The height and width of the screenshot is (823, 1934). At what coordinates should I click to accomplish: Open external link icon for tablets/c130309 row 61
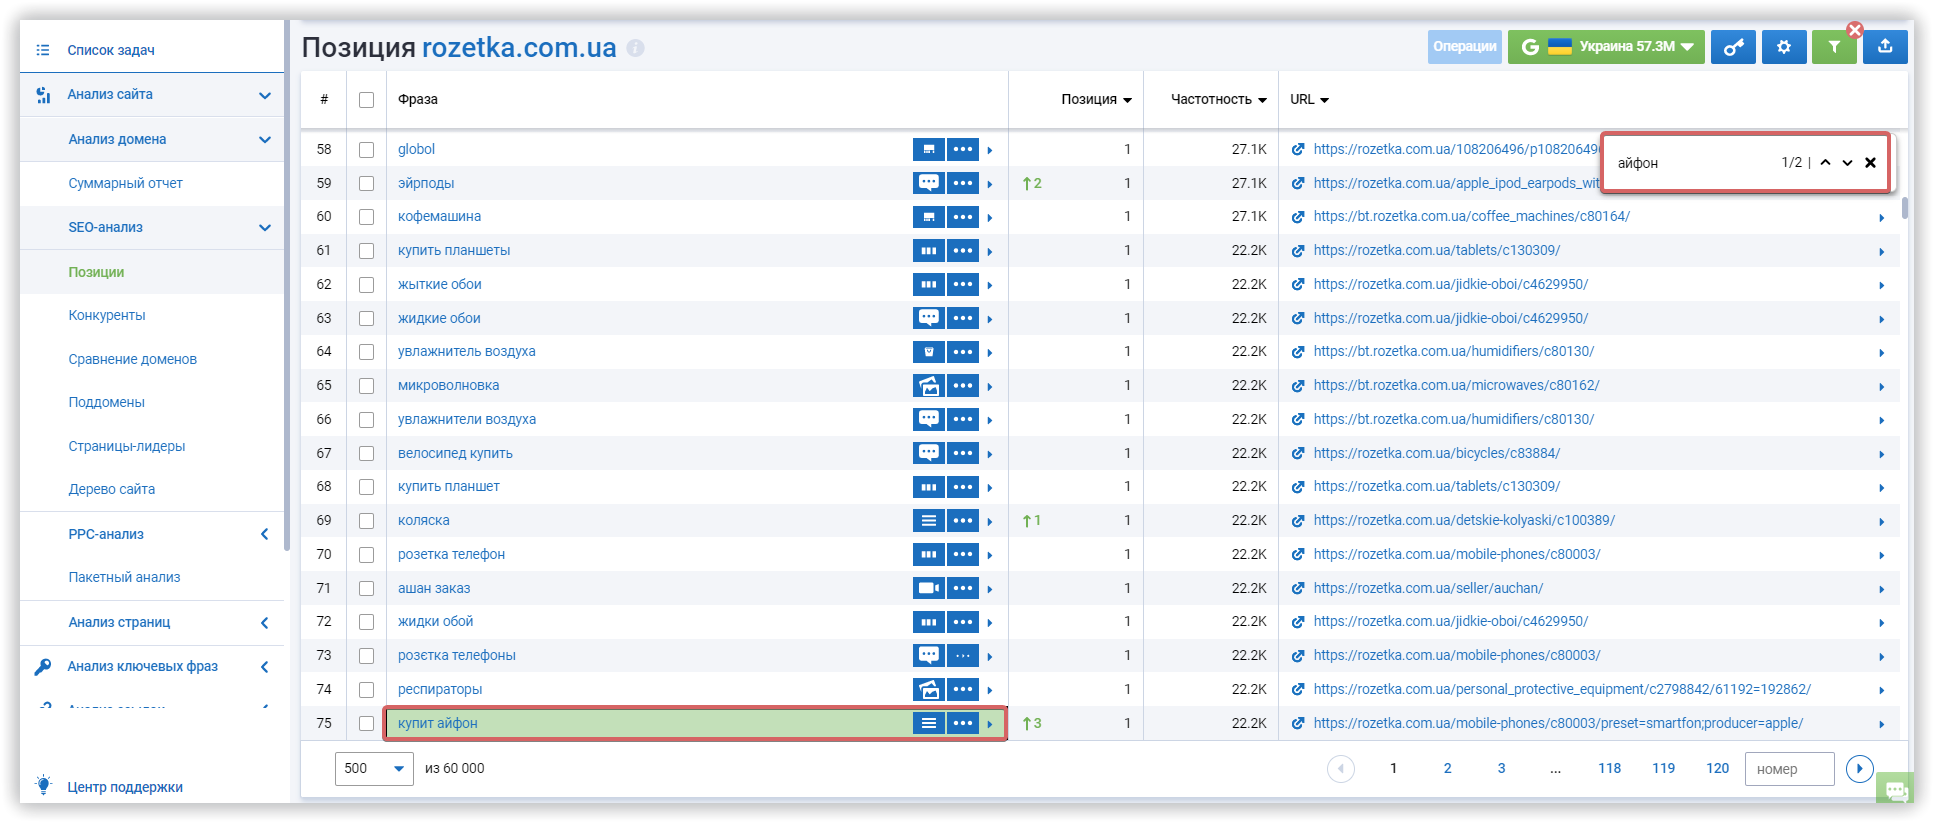tap(1298, 250)
